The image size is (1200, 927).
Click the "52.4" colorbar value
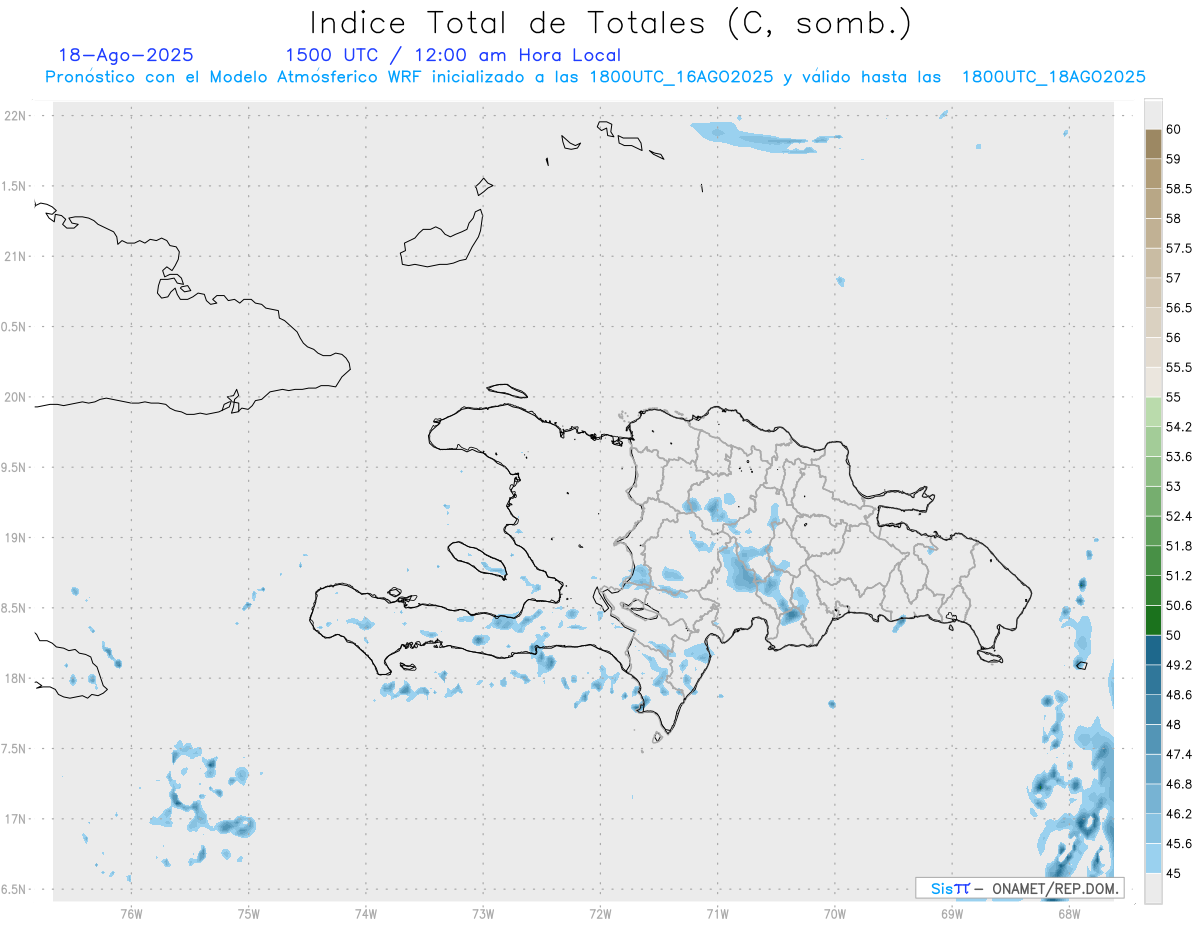point(1179,516)
